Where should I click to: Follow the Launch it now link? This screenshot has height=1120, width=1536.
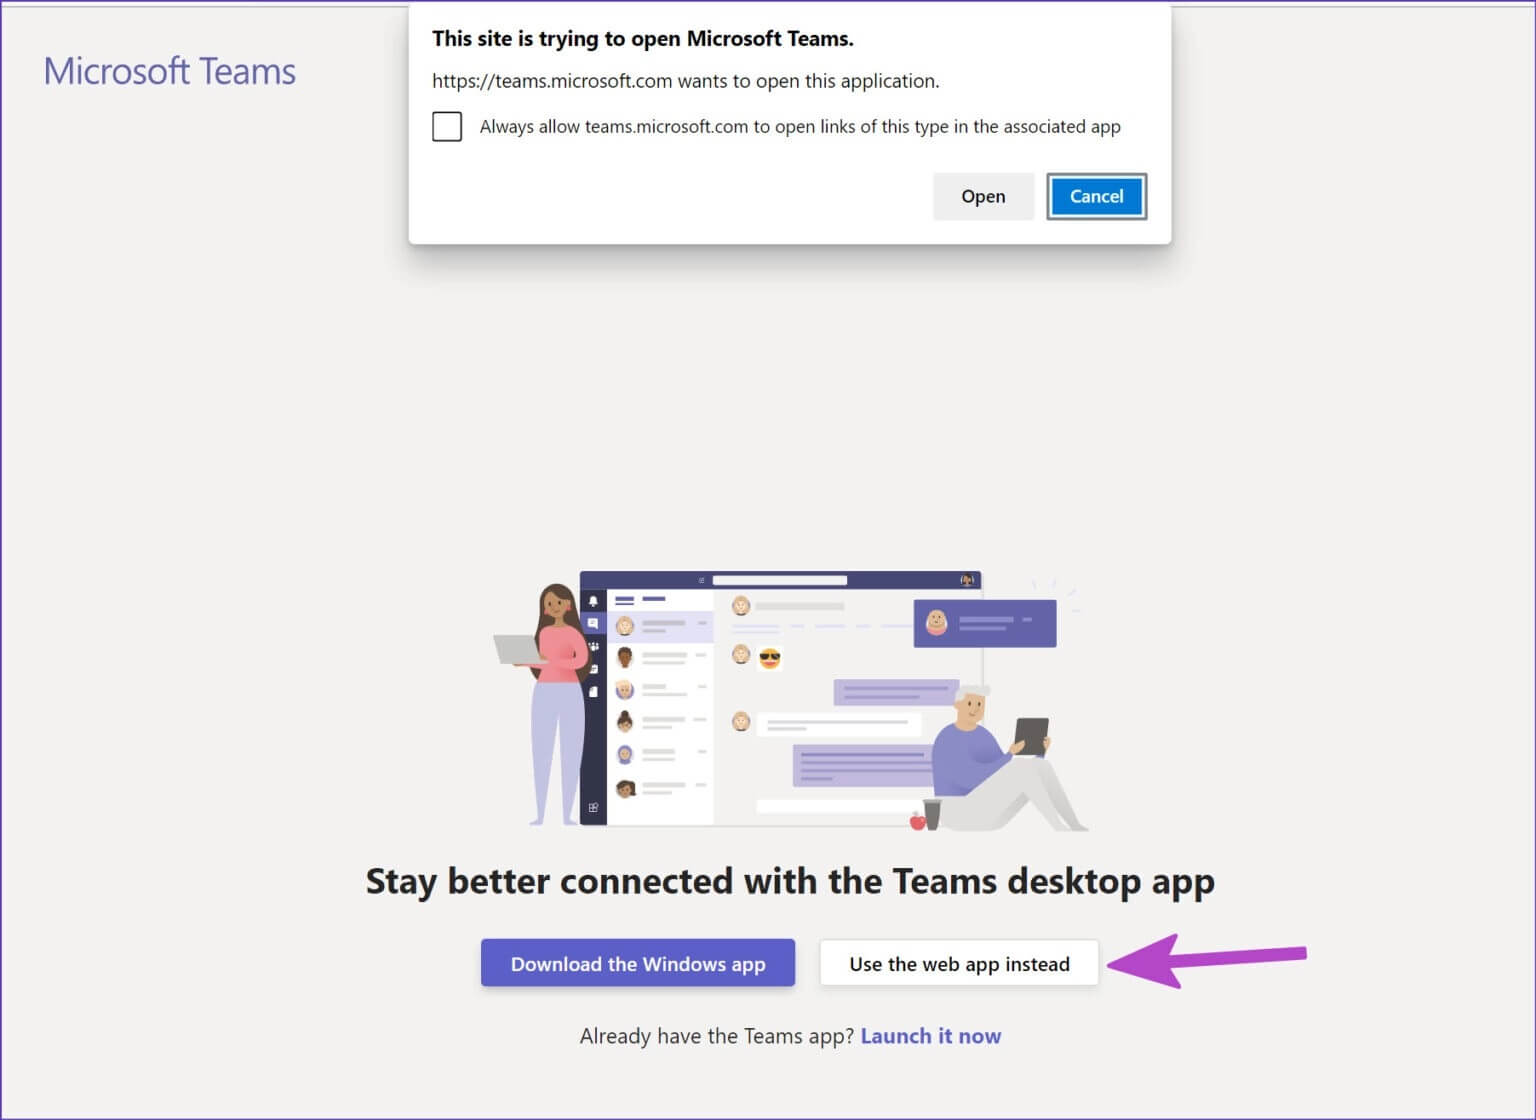pyautogui.click(x=931, y=1036)
